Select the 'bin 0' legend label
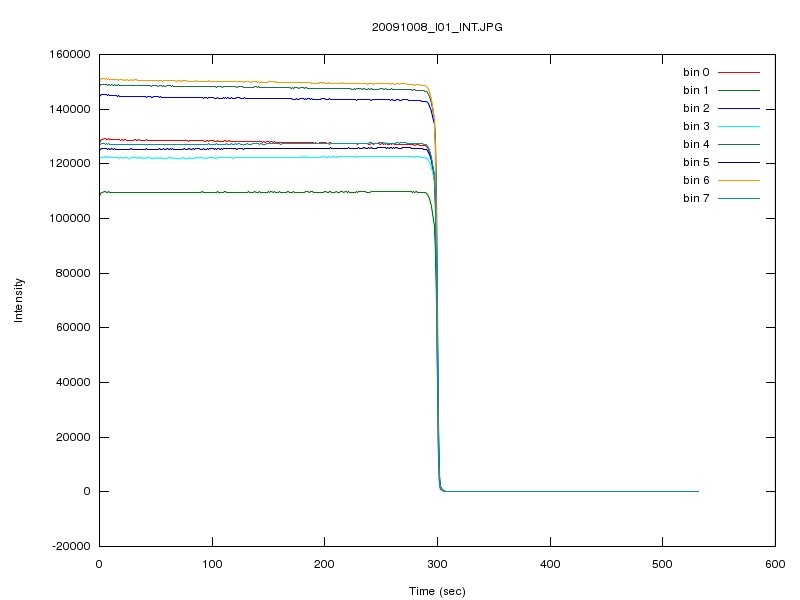This screenshot has width=800, height=600. click(696, 72)
